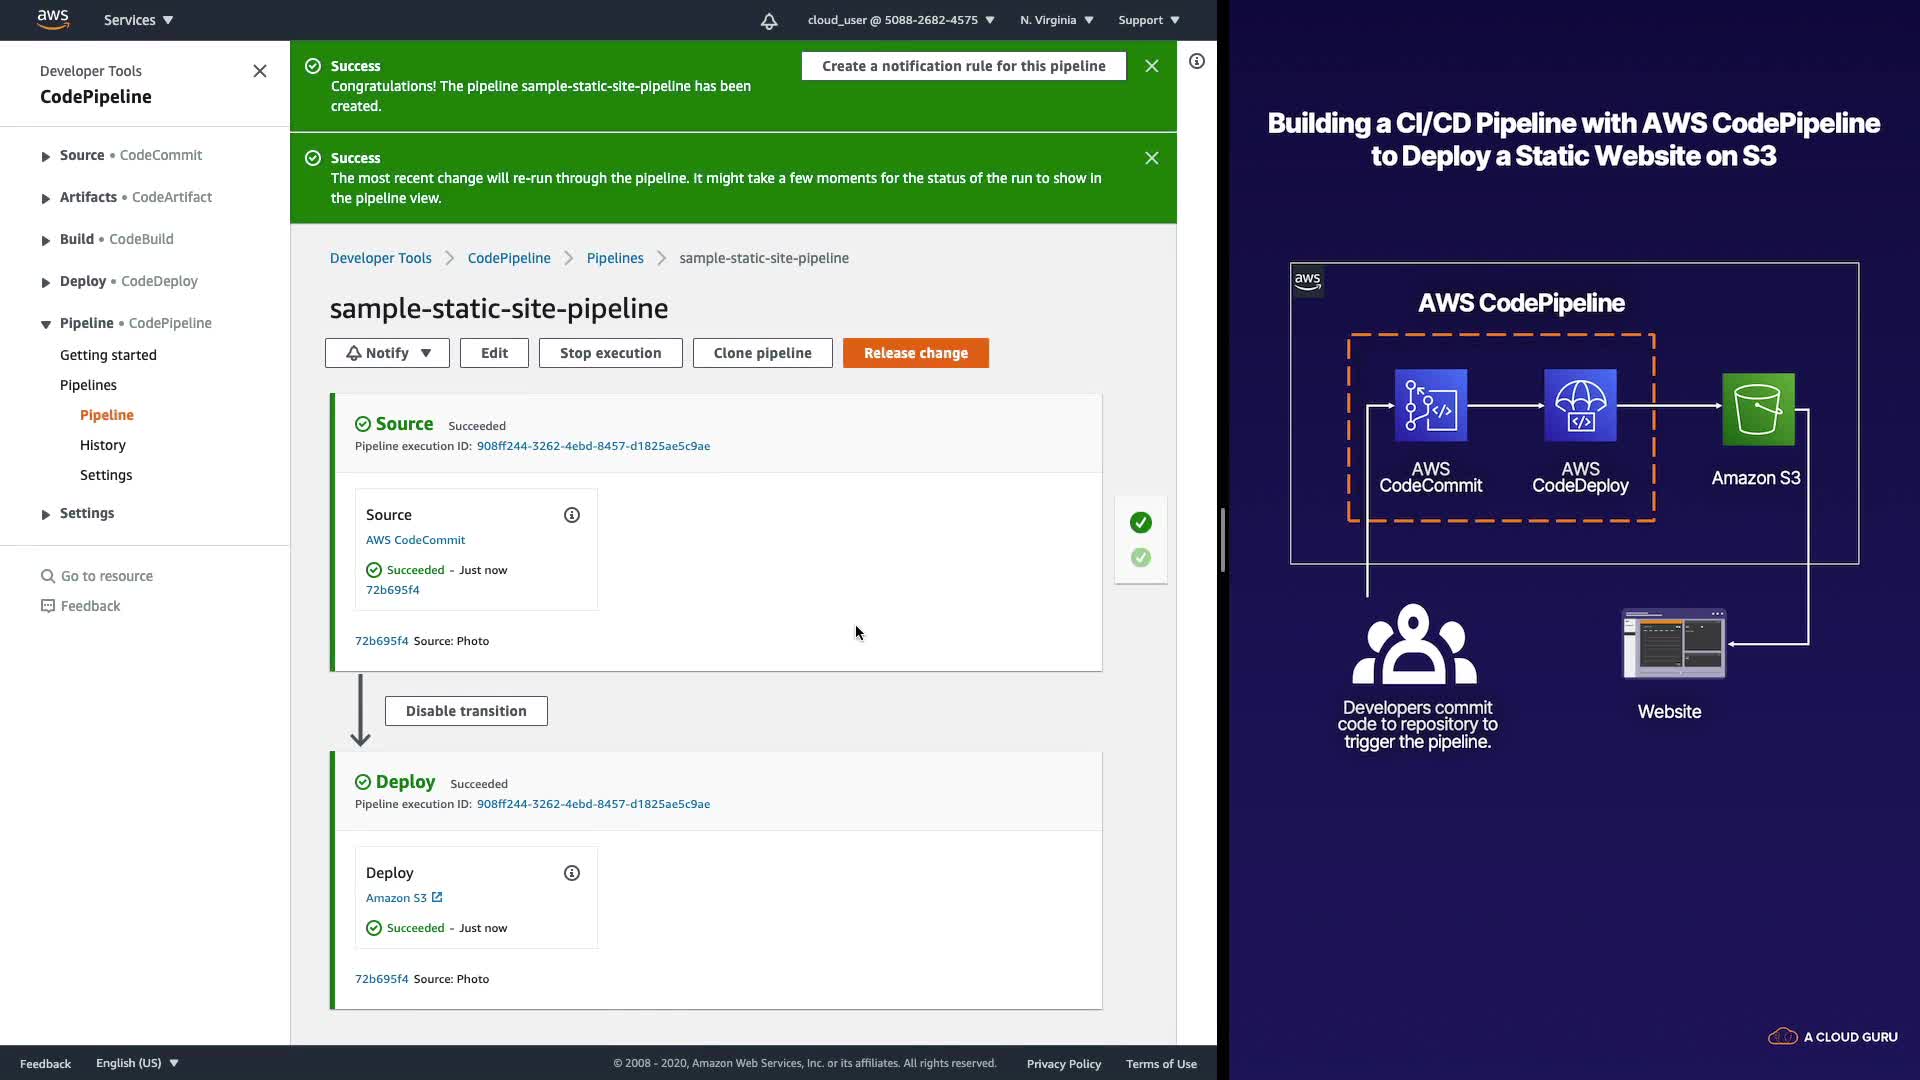Open the Source pipeline execution ID link

(x=593, y=446)
